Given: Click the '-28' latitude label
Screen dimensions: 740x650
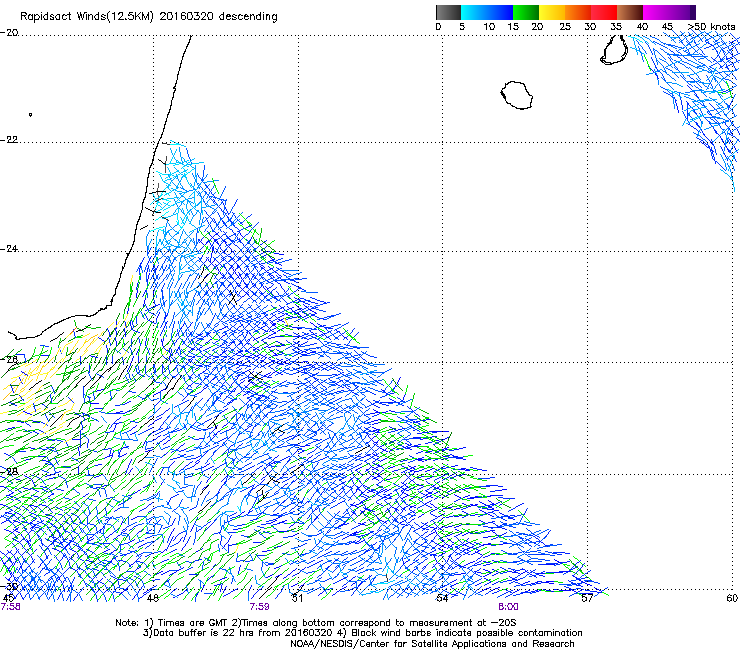Looking at the screenshot, I should (x=9, y=472).
